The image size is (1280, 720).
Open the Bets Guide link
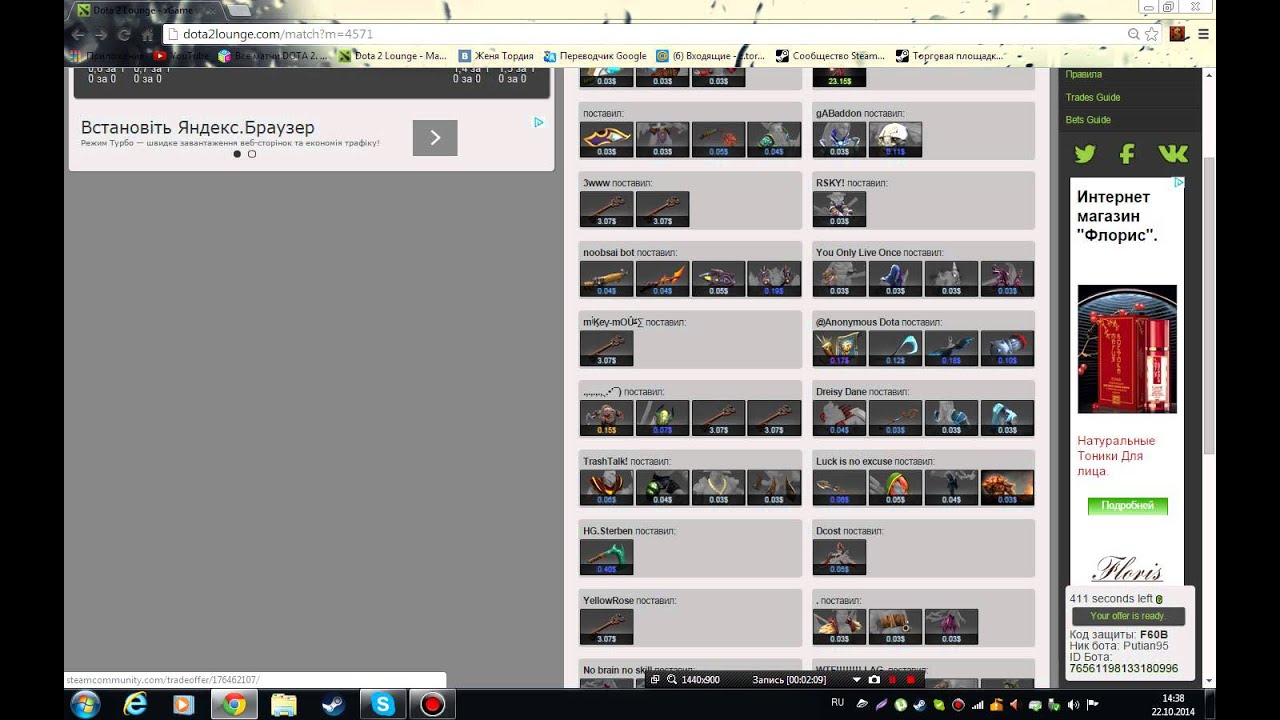(1088, 119)
